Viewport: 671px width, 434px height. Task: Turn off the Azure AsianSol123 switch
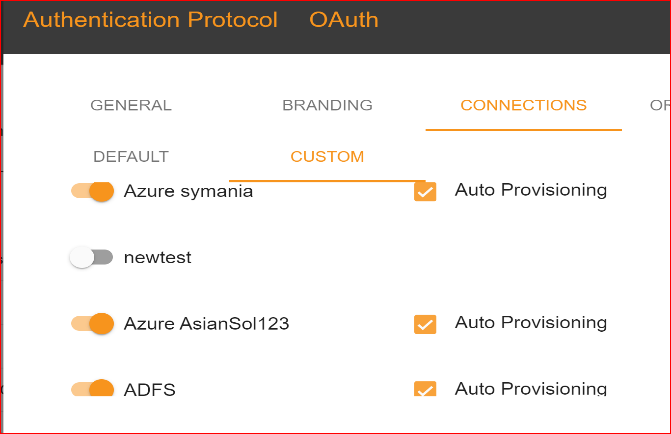tap(93, 323)
